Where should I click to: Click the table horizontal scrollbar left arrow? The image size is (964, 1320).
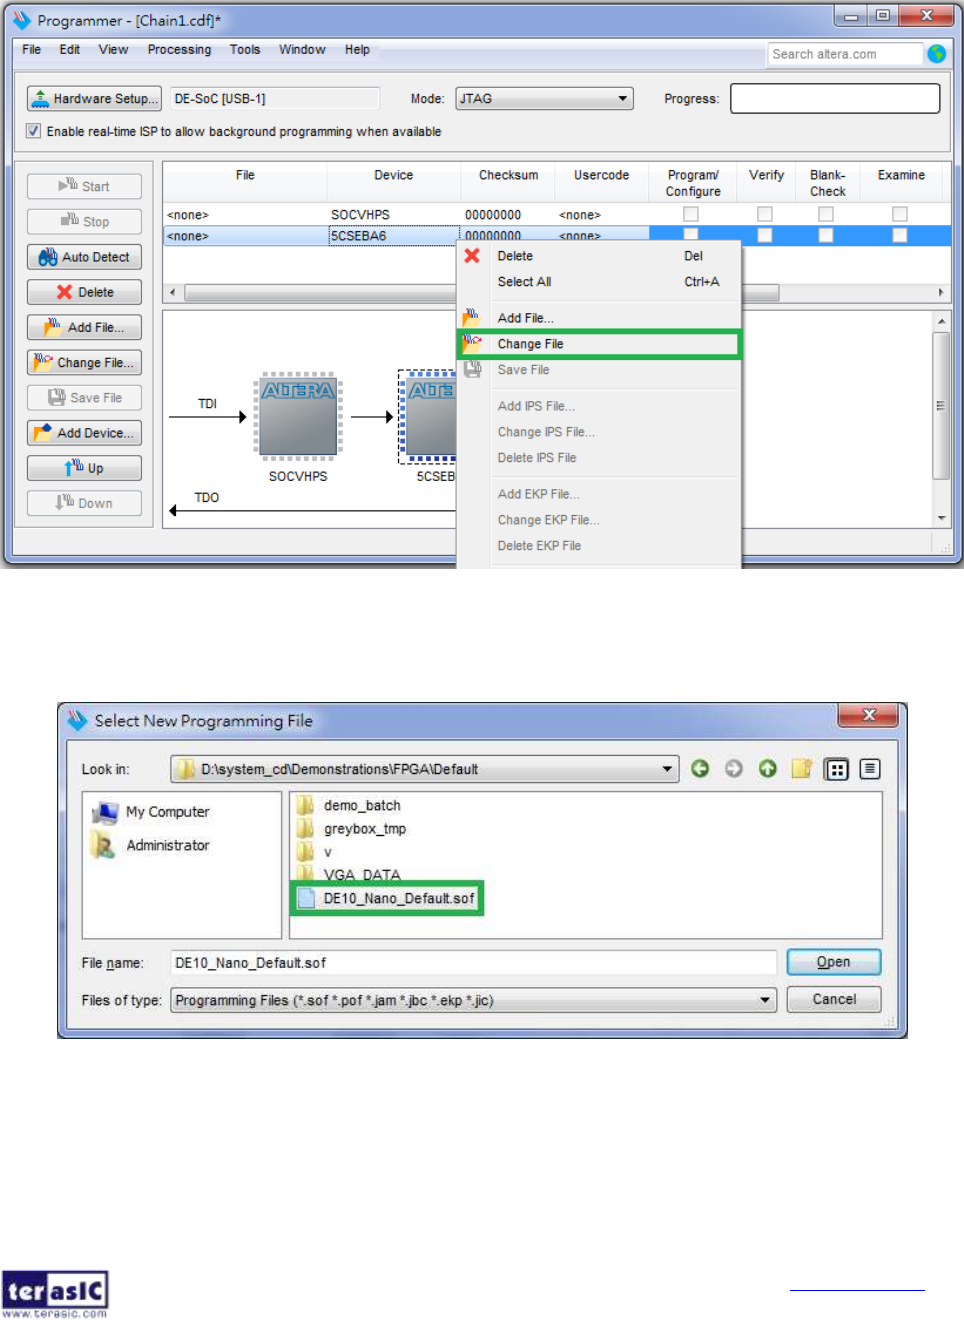[173, 293]
